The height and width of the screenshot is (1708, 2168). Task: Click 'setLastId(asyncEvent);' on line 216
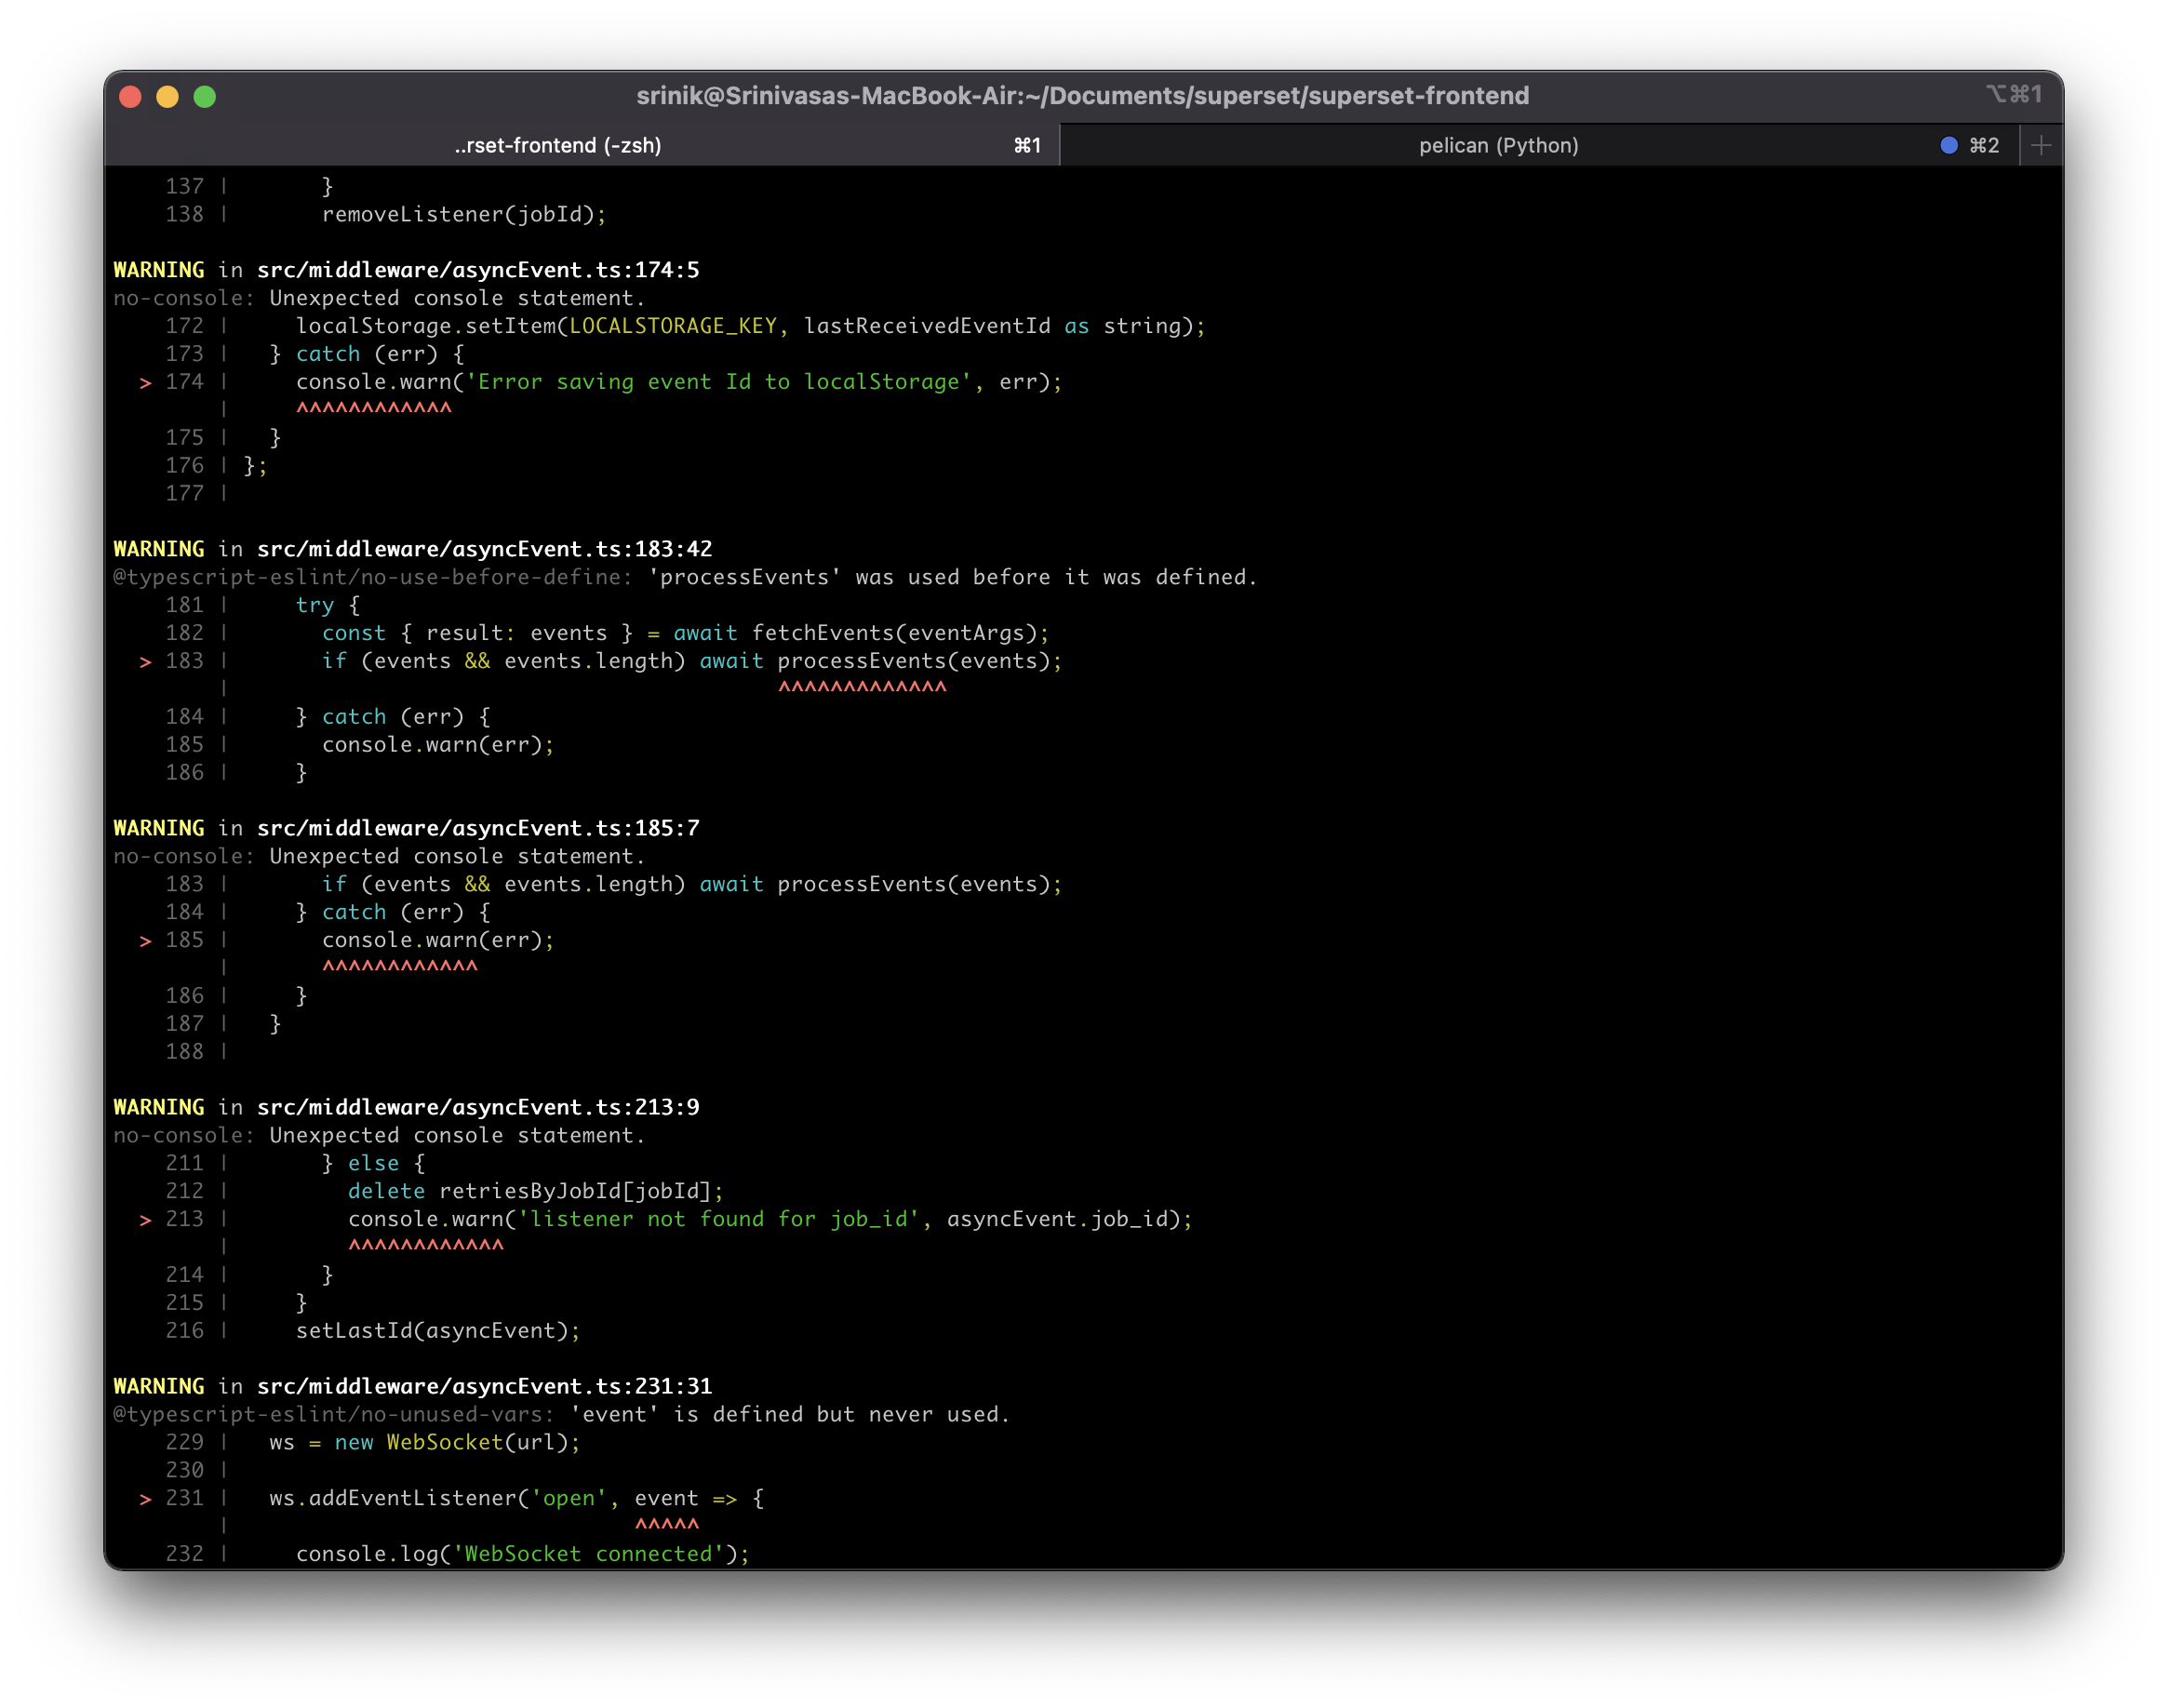438,1330
